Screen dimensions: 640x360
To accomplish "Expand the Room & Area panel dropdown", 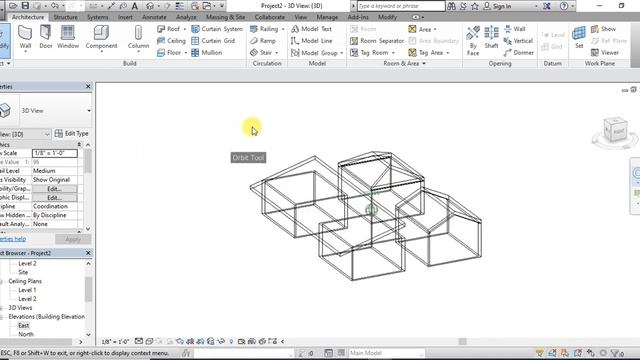I will (424, 64).
